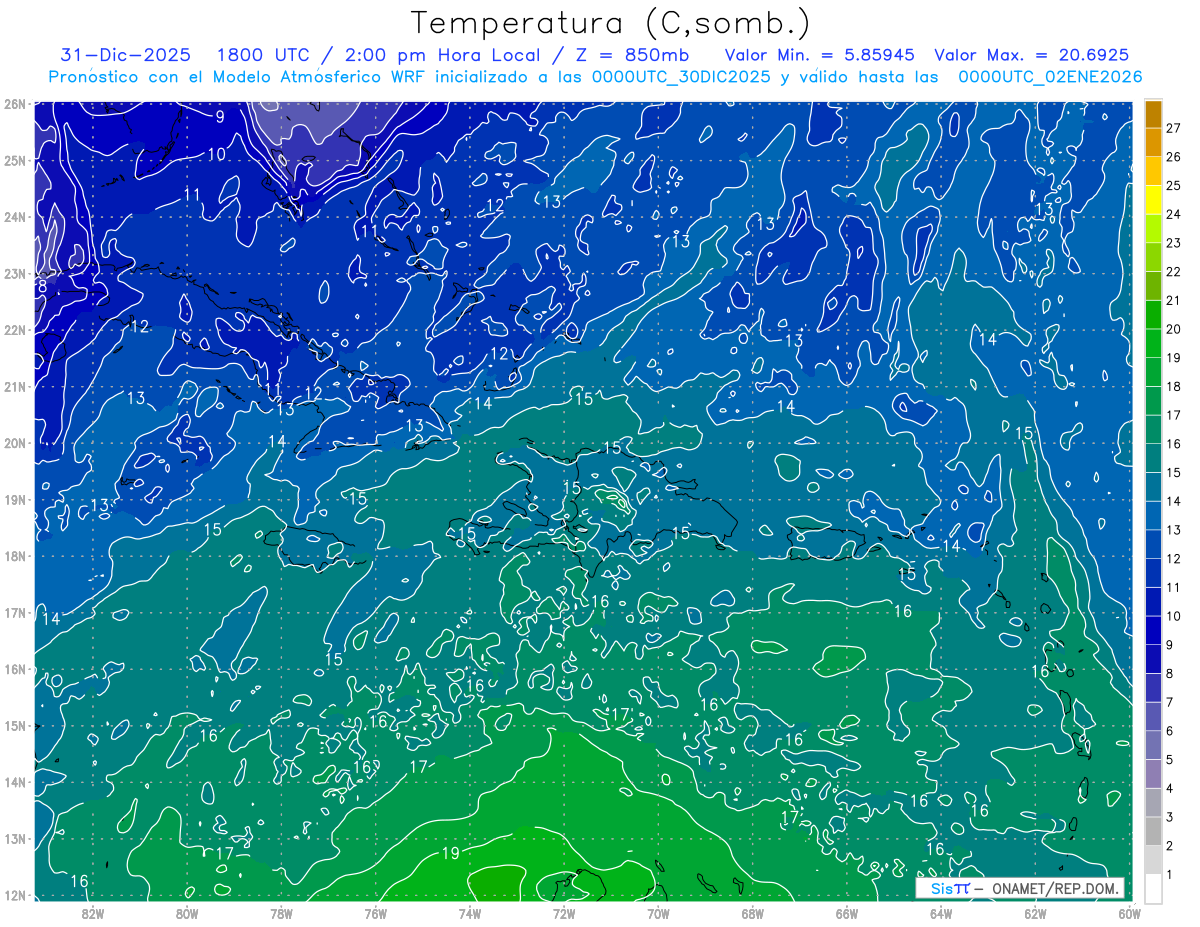Click the legend scale number 12
The height and width of the screenshot is (927, 1200).
click(1173, 559)
